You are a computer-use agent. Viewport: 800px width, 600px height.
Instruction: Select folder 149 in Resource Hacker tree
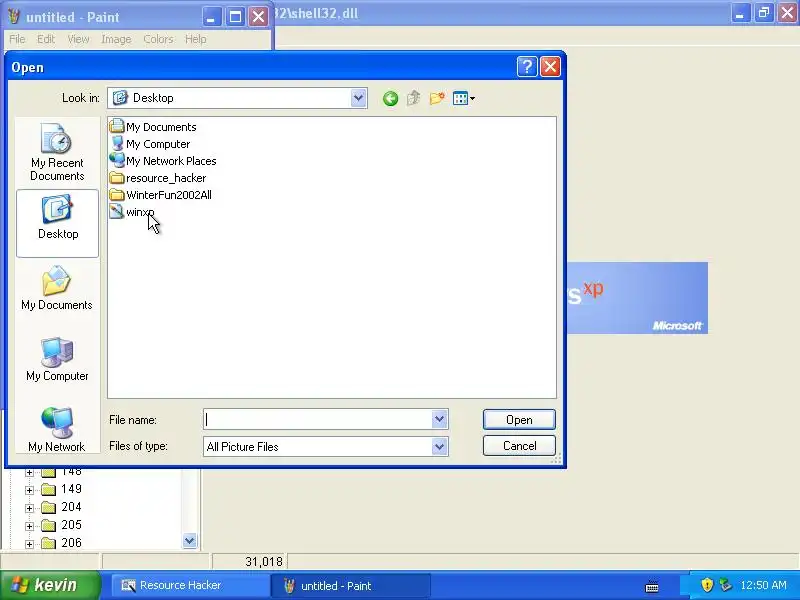point(61,489)
